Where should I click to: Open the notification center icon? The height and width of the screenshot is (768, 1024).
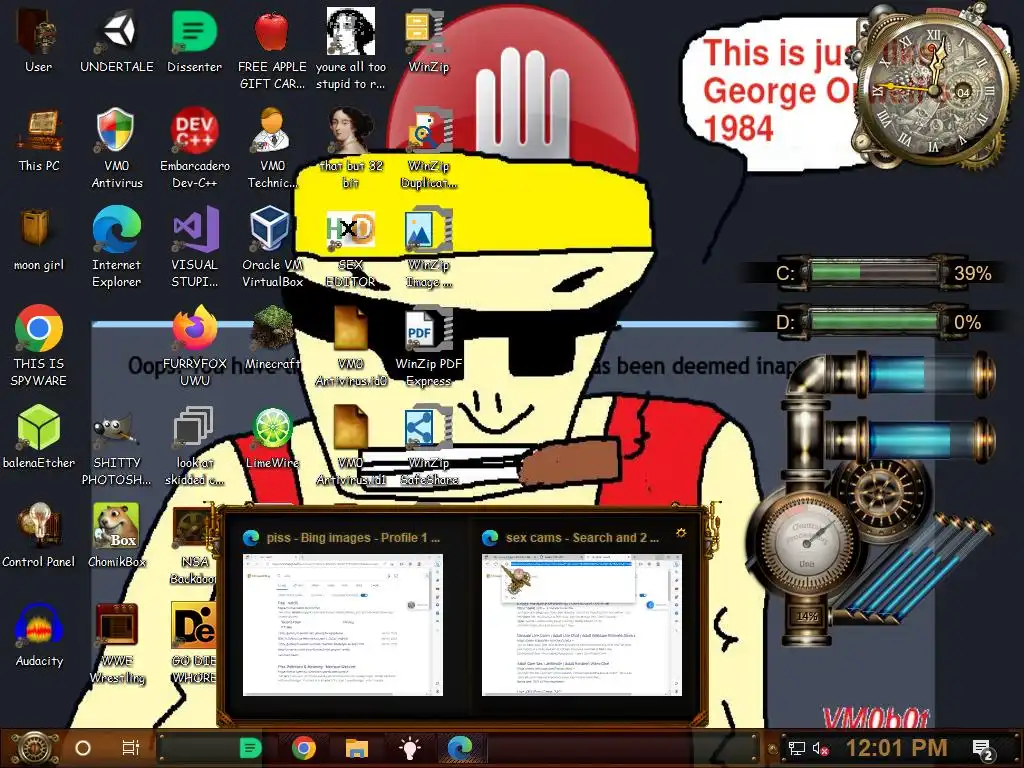[x=983, y=749]
